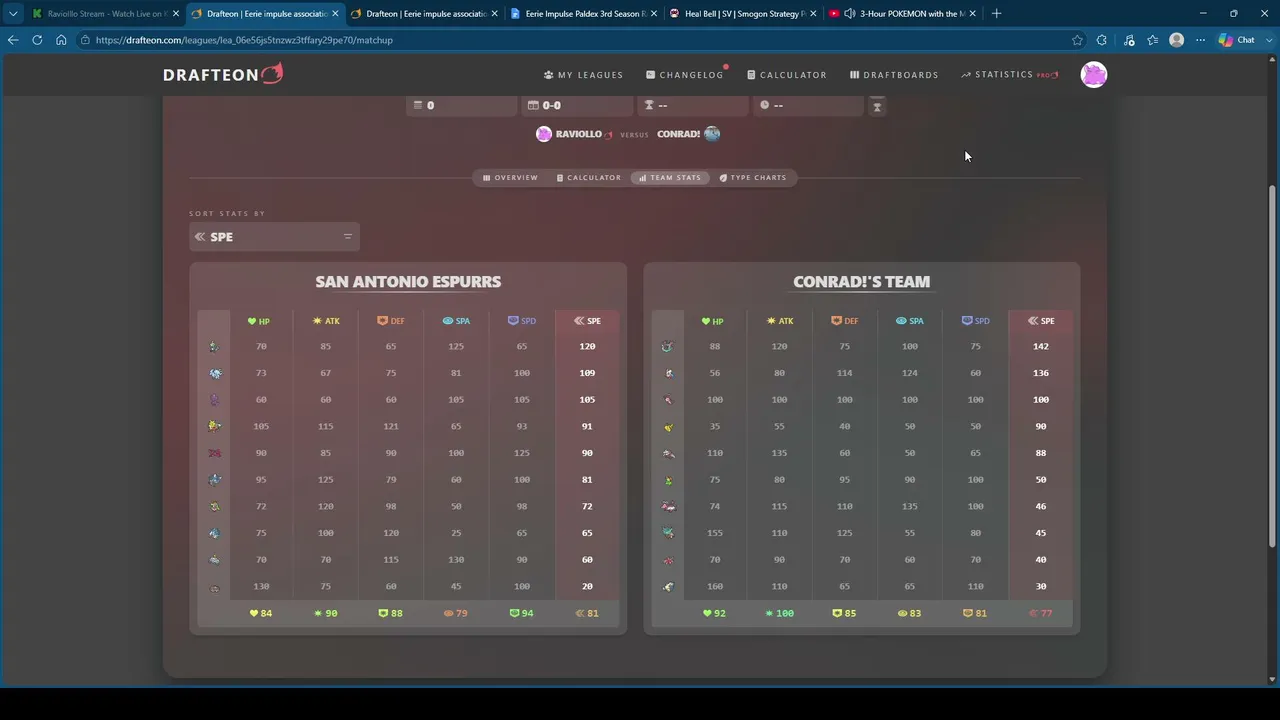This screenshot has width=1280, height=720.
Task: Sort San Antonio Espurrs by ATK column
Action: (x=326, y=321)
